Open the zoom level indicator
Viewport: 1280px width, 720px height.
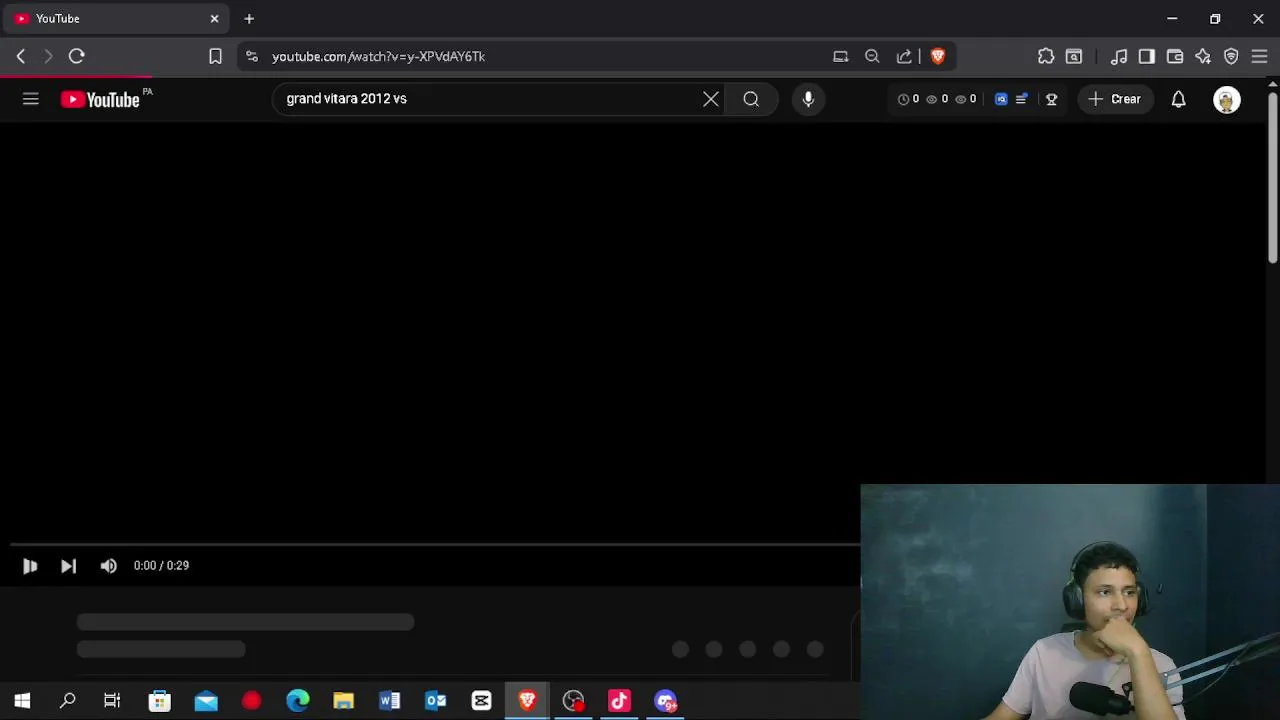point(872,57)
